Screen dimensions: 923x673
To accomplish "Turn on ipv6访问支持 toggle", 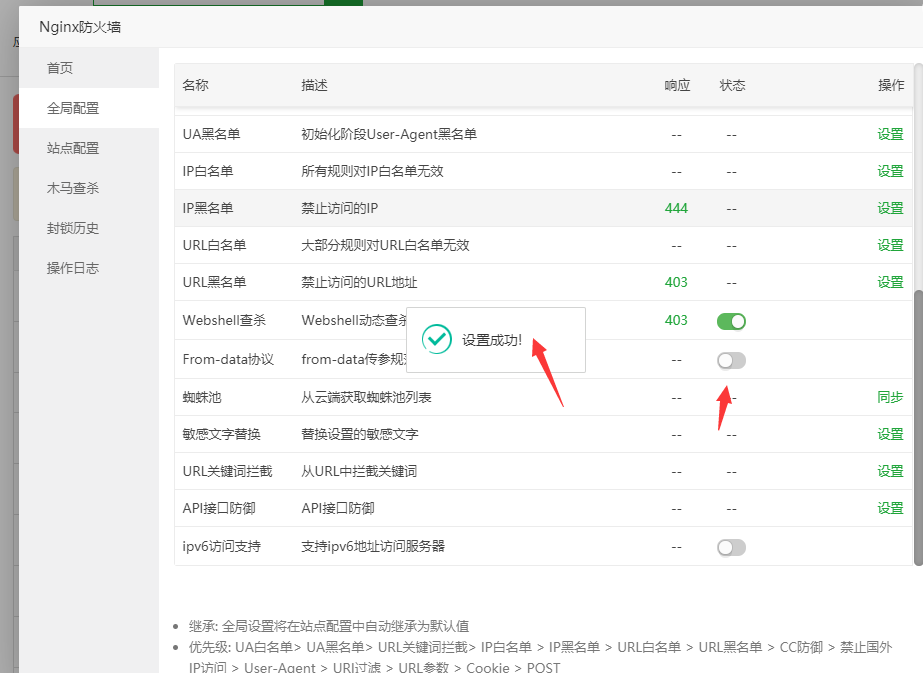I will coord(731,548).
